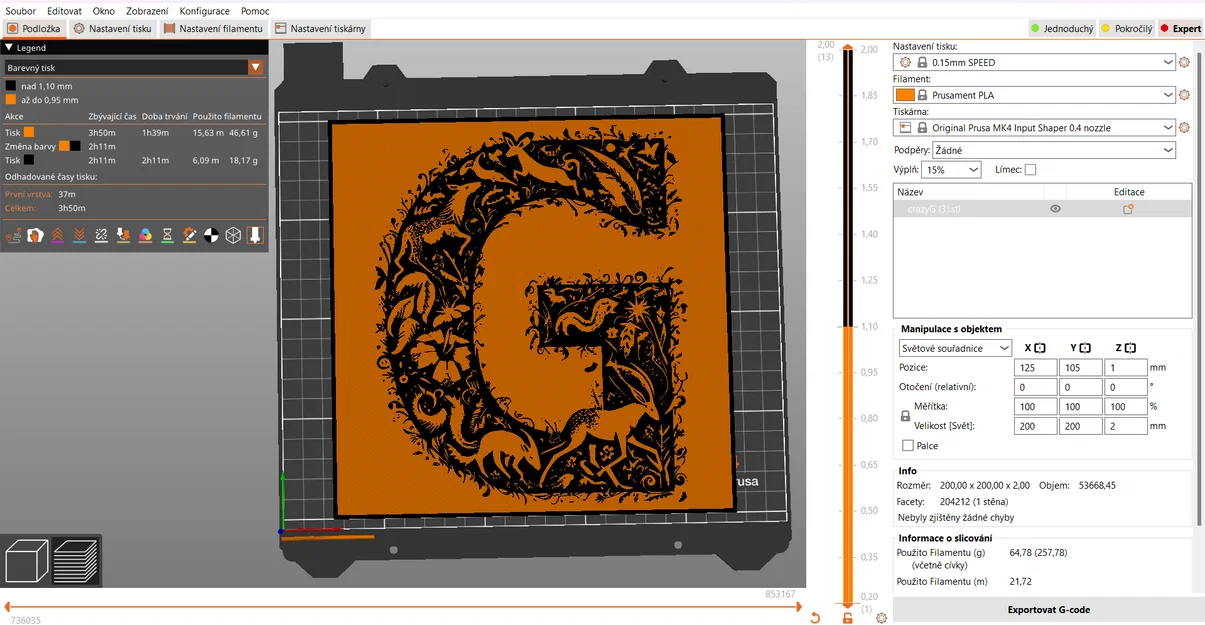This screenshot has width=1205, height=625.
Task: Open the Pomoc menu
Action: (255, 11)
